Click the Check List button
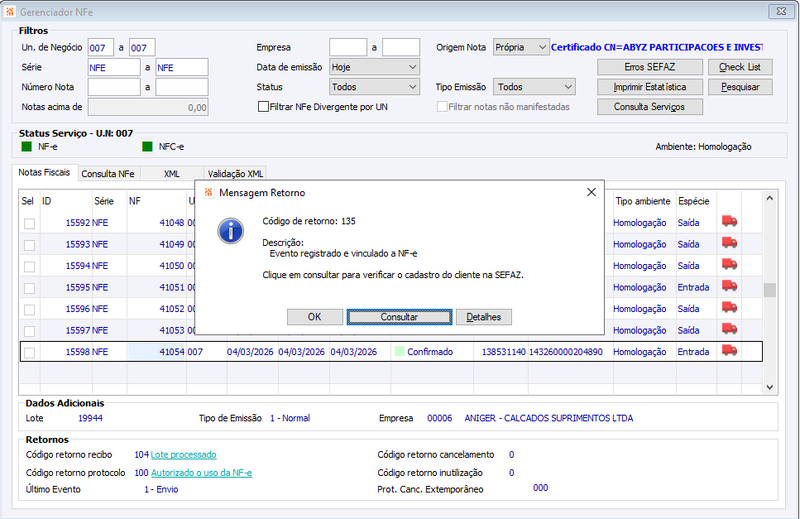The image size is (800, 519). [740, 67]
